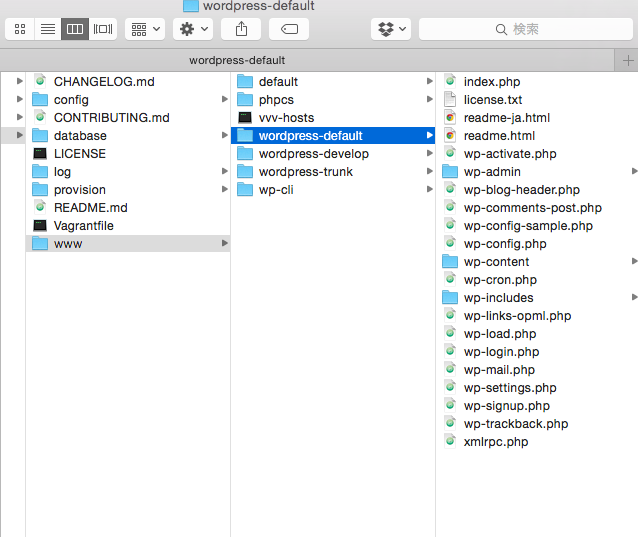Open the wp-content folder
Screen dimensions: 638x537
pyautogui.click(x=537, y=262)
